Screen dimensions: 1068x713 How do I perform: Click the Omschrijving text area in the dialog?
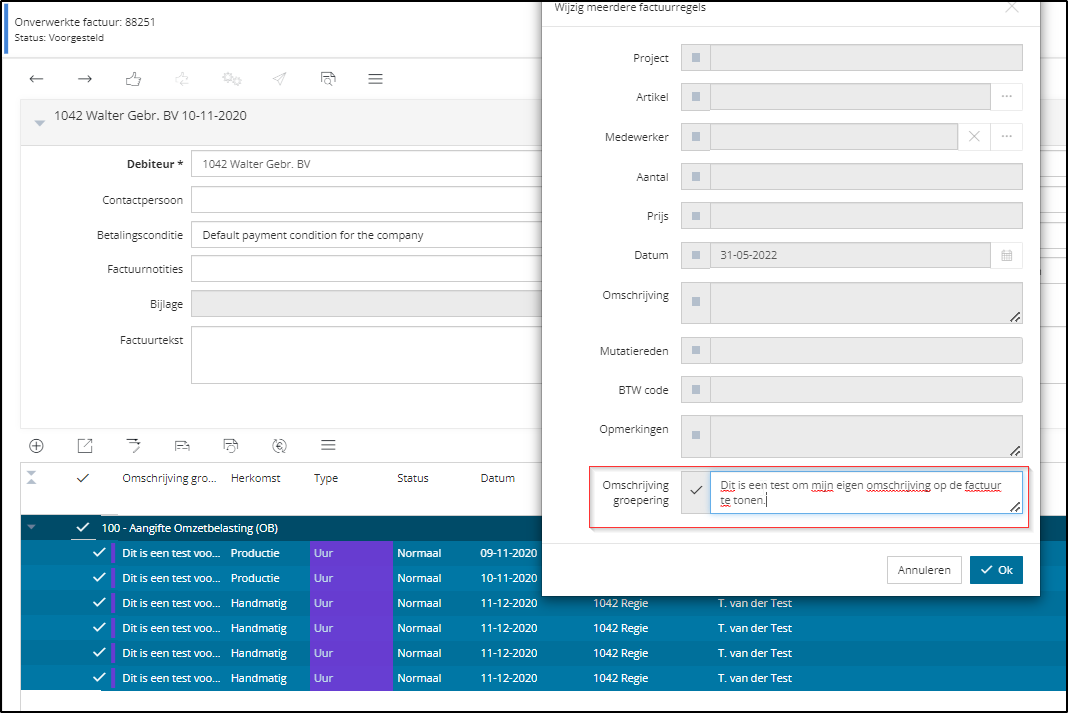point(866,303)
